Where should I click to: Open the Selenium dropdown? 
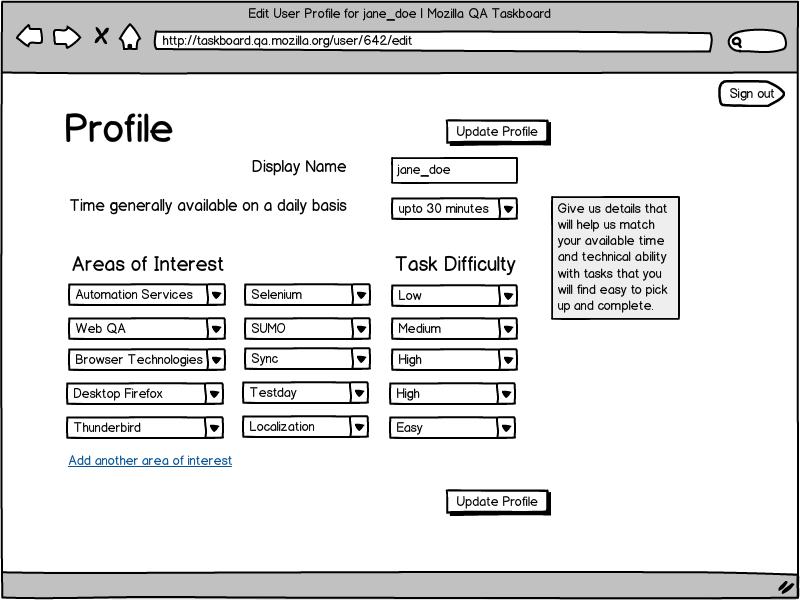(x=307, y=295)
